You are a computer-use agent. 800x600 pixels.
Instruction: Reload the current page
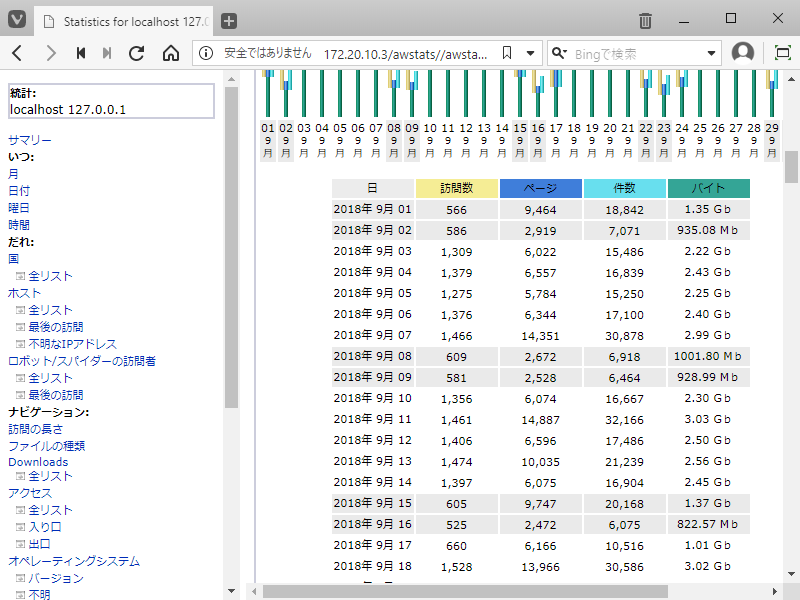click(139, 53)
